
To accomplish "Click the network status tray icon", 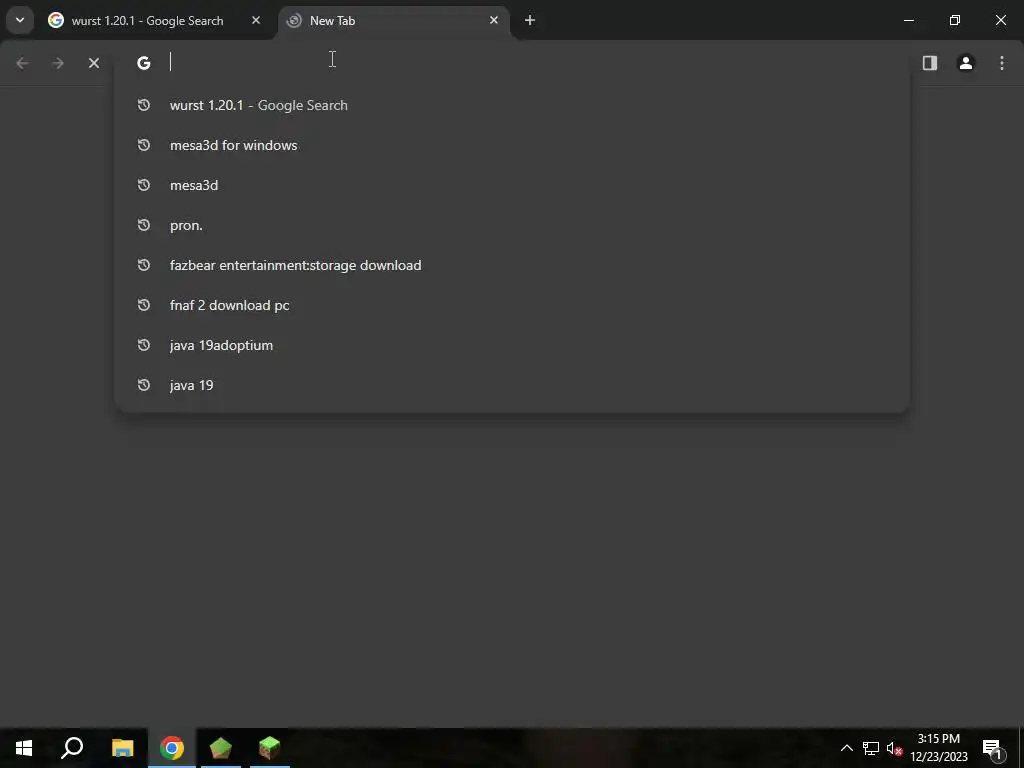I will [x=871, y=748].
